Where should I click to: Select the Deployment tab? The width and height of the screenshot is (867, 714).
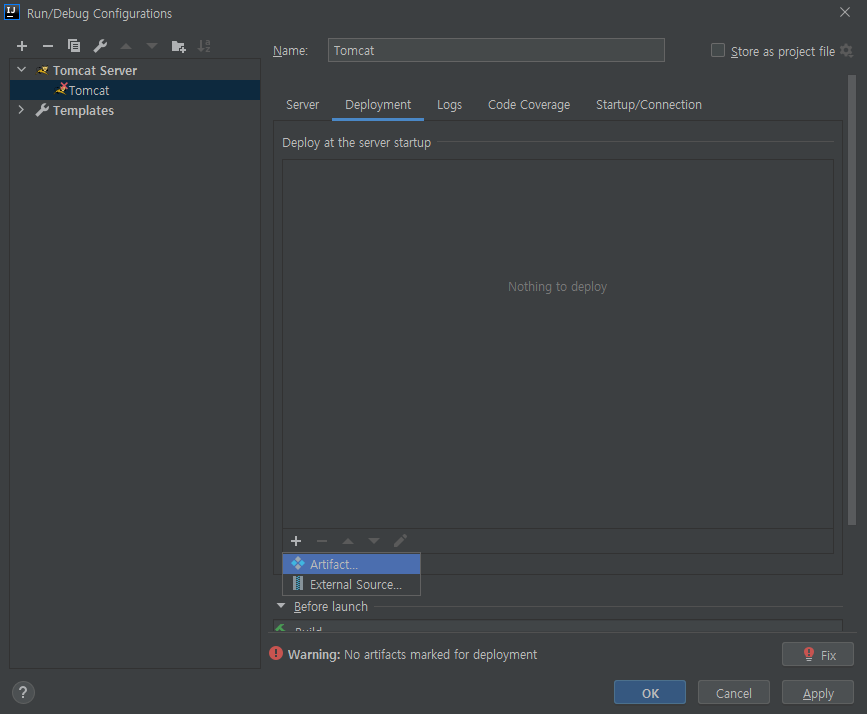pos(378,105)
